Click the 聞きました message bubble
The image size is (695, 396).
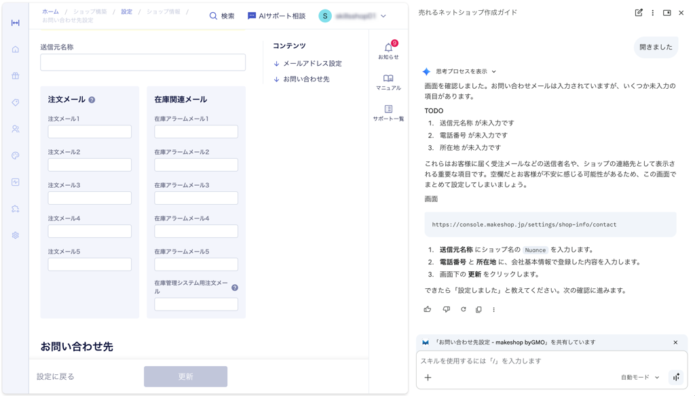tap(656, 47)
